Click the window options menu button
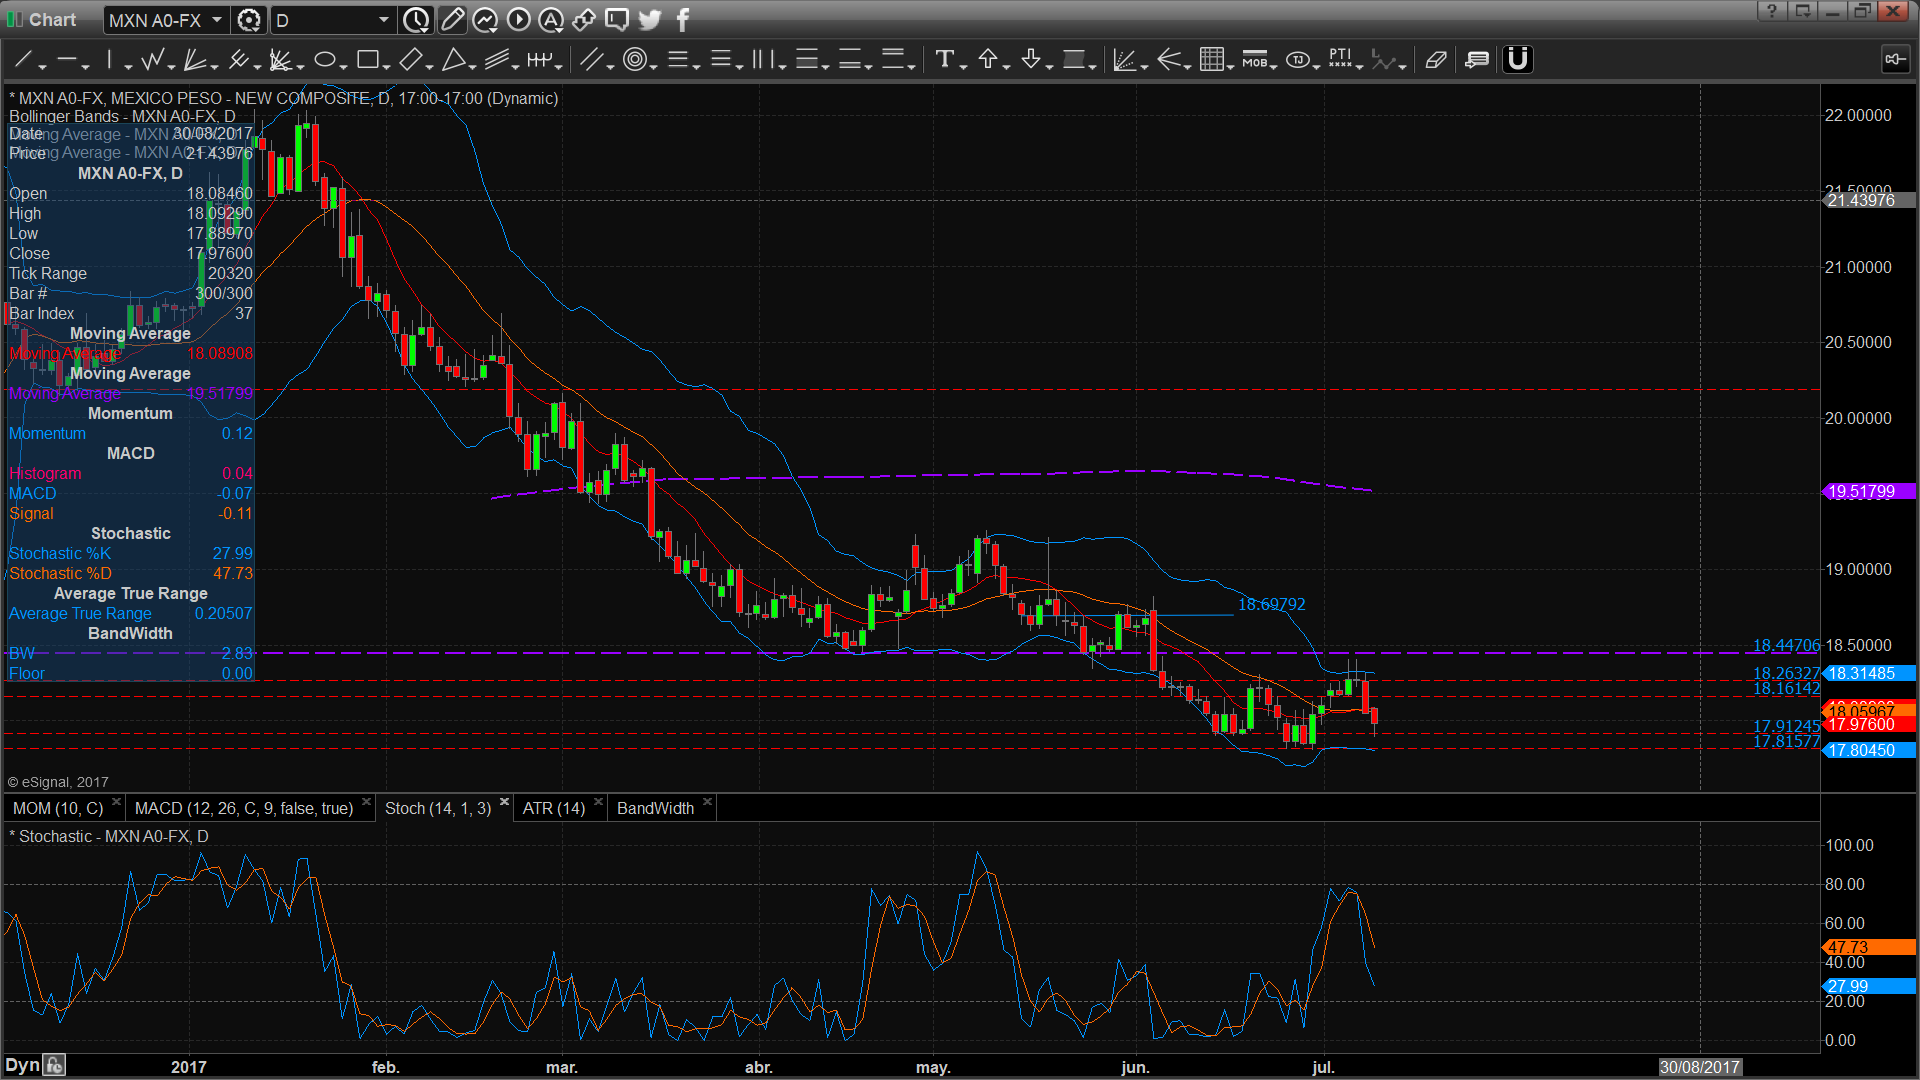The height and width of the screenshot is (1080, 1920). tap(1802, 11)
